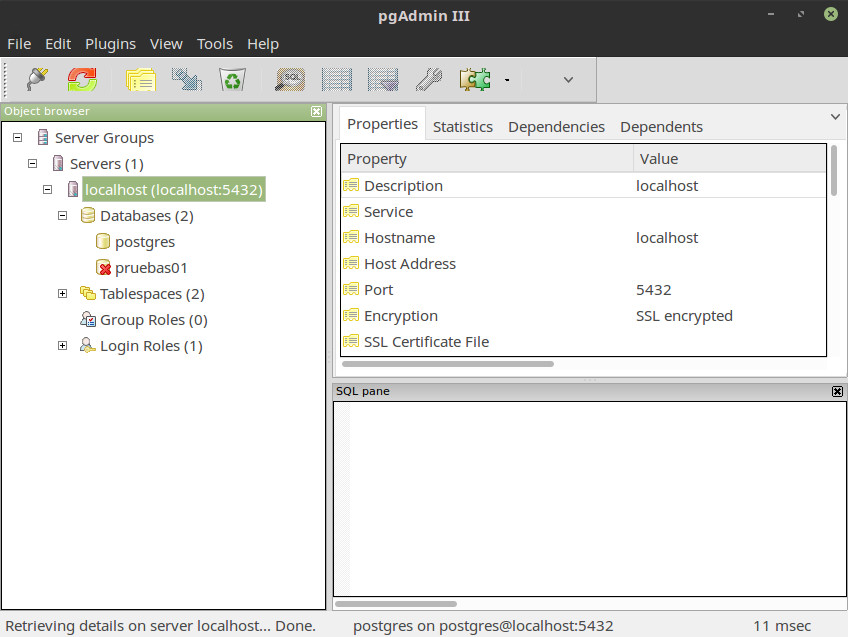
Task: Select the Hostname property row
Action: tap(584, 237)
